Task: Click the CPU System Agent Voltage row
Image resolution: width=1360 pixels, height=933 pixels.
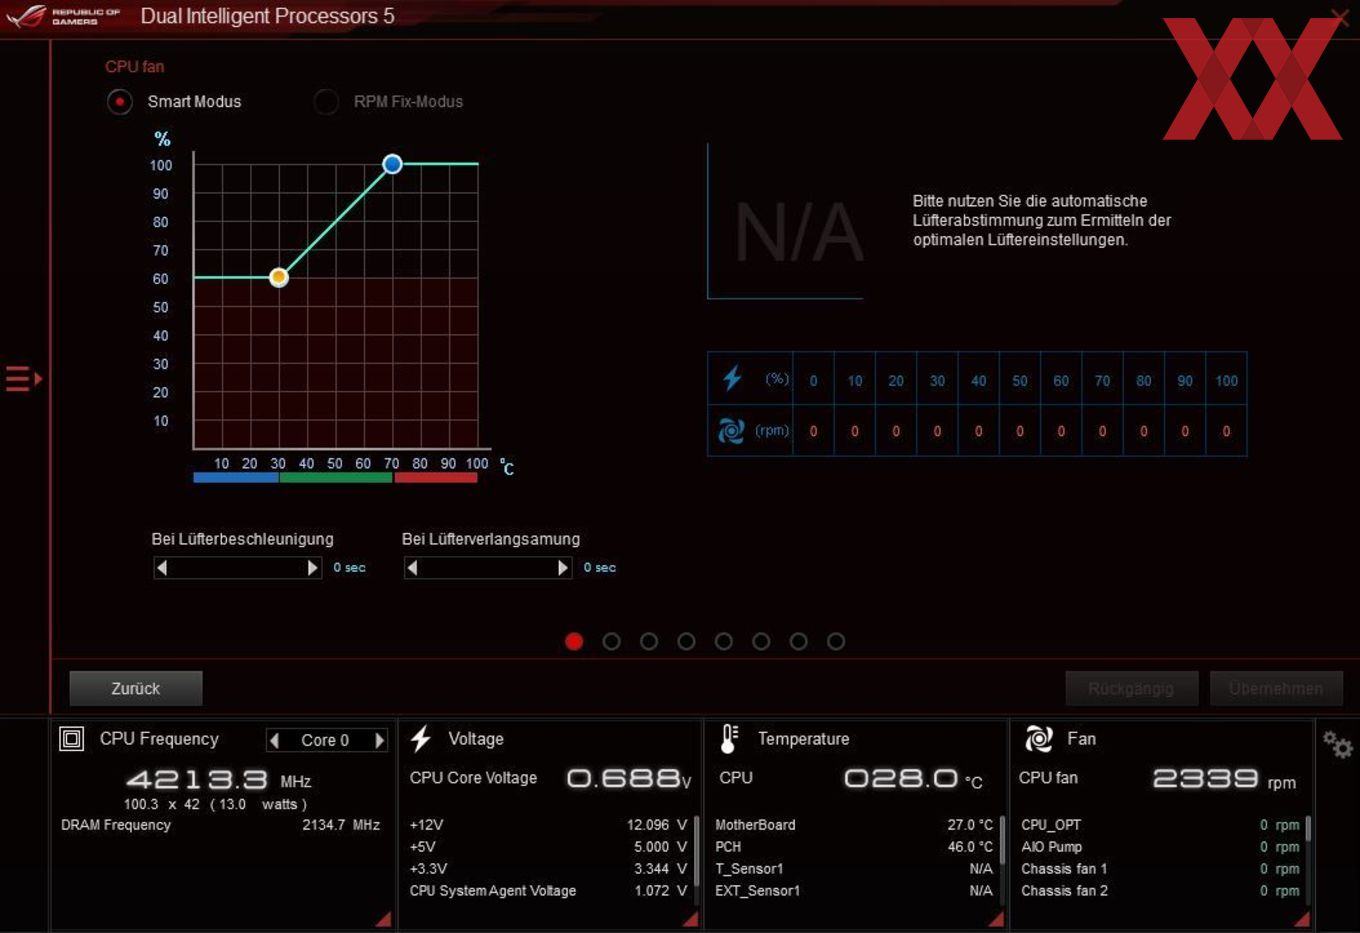Action: pos(548,891)
